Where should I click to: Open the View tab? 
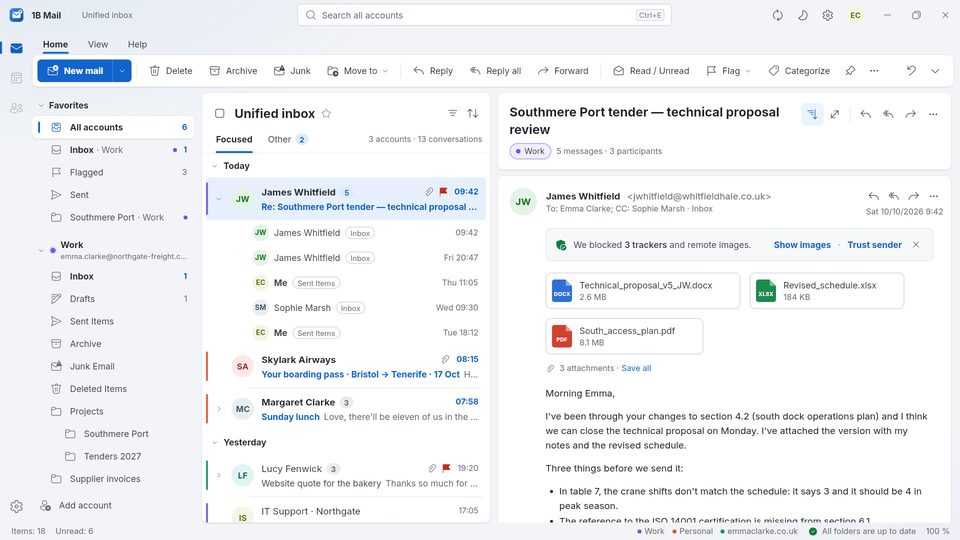[x=98, y=45]
